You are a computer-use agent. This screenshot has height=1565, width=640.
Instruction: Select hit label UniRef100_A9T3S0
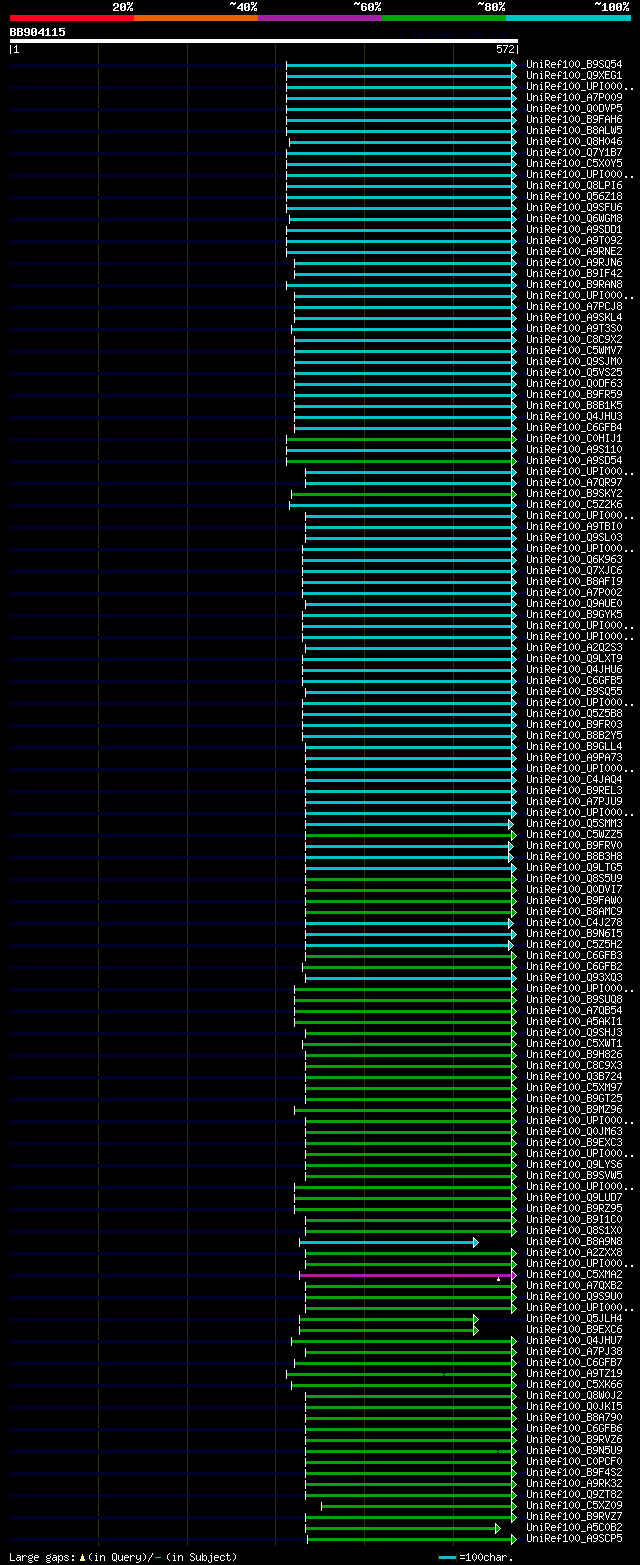point(574,328)
